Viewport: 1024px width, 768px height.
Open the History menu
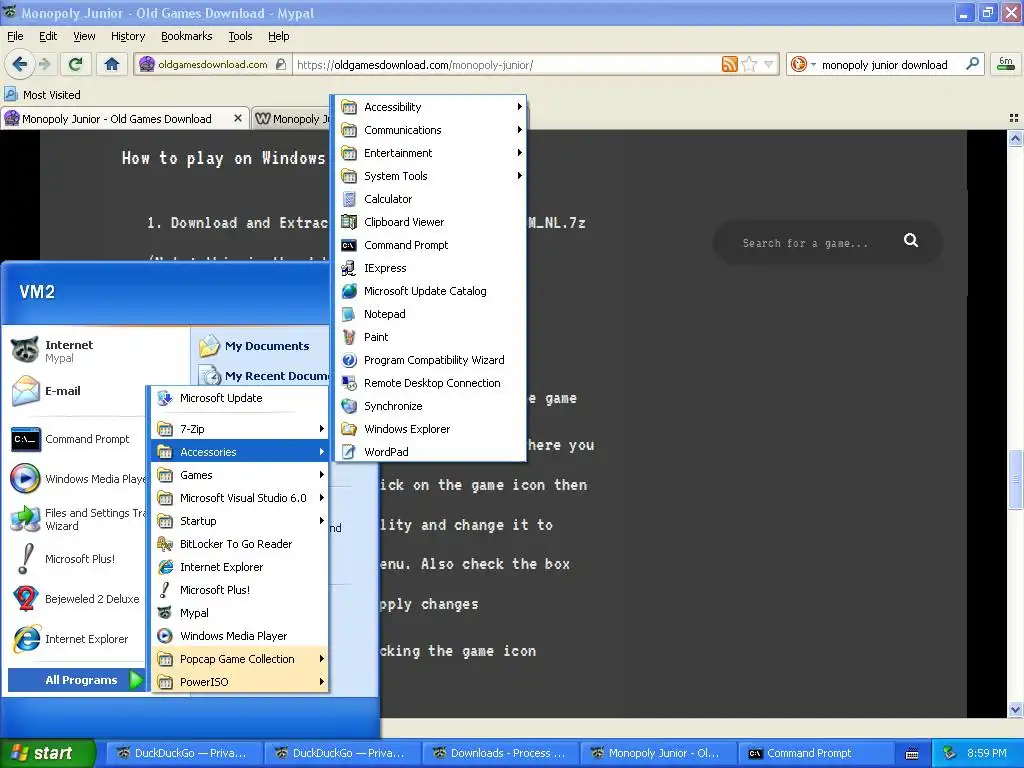(x=127, y=36)
